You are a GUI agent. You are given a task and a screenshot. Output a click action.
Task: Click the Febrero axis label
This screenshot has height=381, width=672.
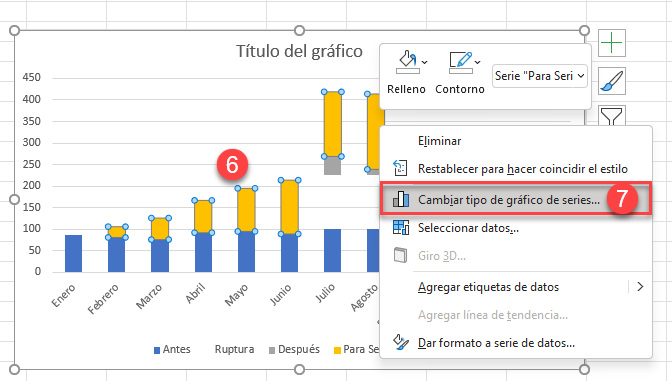(103, 299)
